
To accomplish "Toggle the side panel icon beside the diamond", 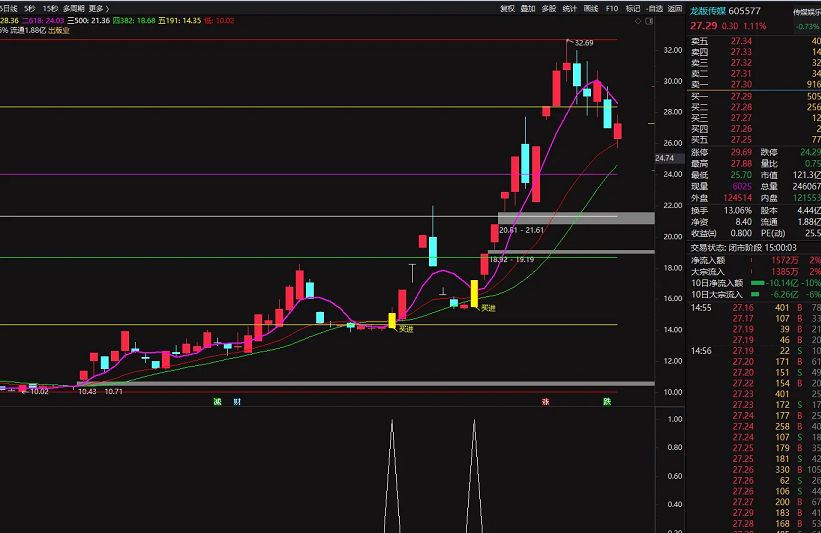I will point(649,21).
